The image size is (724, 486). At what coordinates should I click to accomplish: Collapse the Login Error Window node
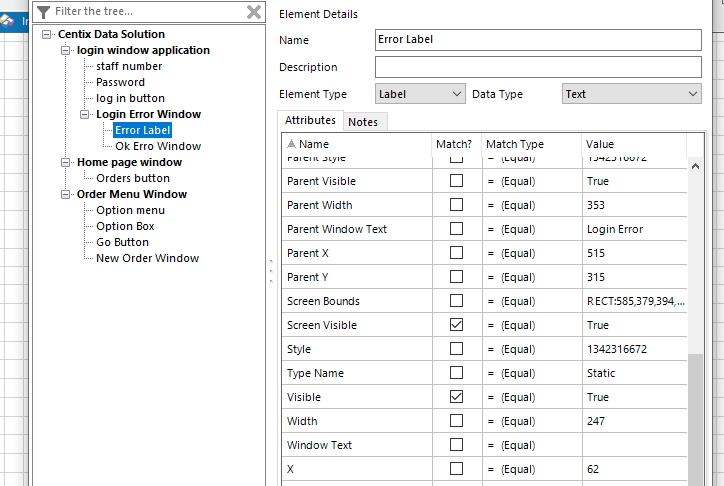coord(86,114)
